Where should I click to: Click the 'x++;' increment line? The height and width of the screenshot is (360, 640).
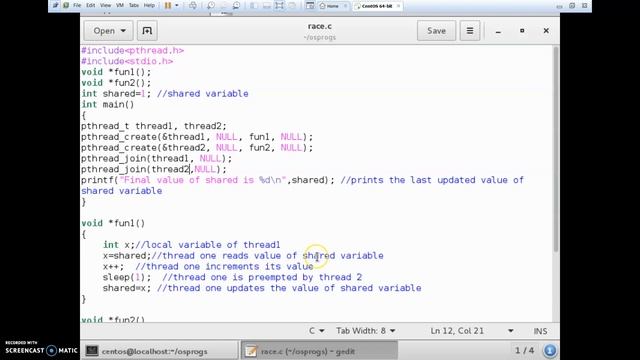208,267
